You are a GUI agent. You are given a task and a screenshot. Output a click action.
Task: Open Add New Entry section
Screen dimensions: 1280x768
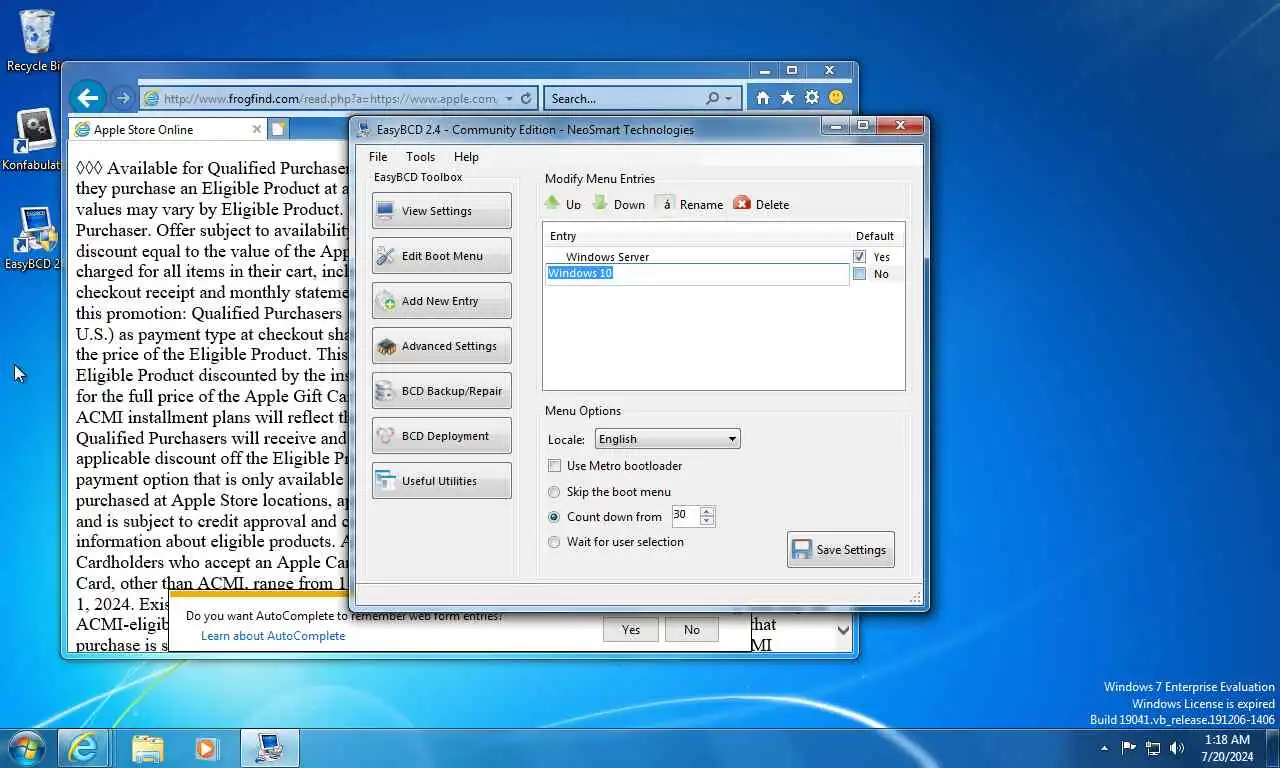[x=441, y=301]
